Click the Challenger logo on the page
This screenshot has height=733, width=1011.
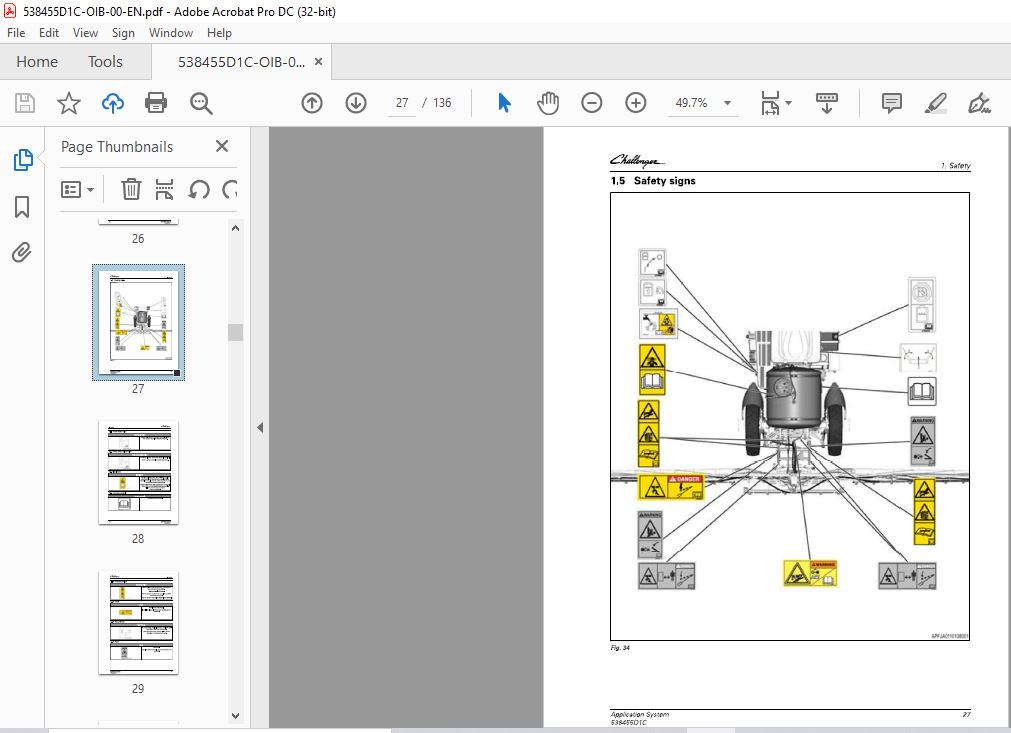coord(637,161)
